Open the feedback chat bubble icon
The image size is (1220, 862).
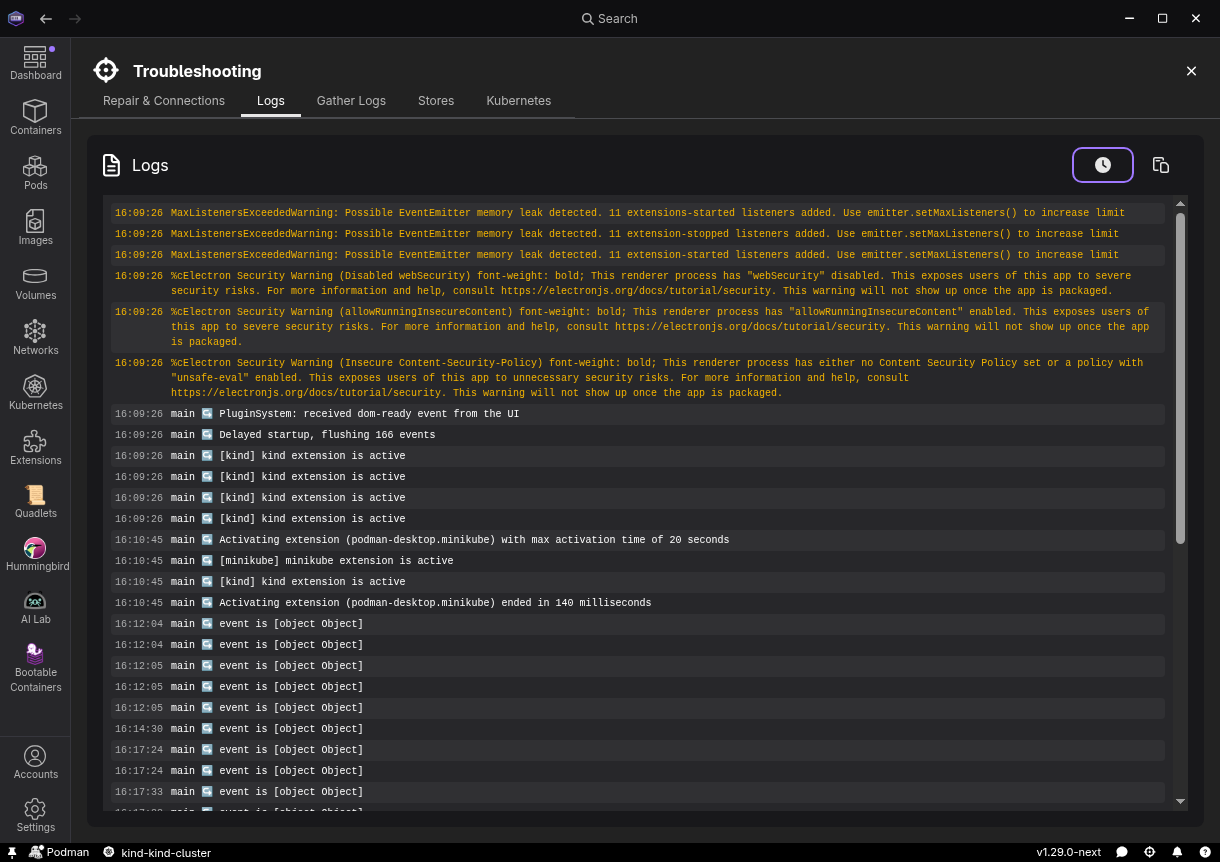1122,853
